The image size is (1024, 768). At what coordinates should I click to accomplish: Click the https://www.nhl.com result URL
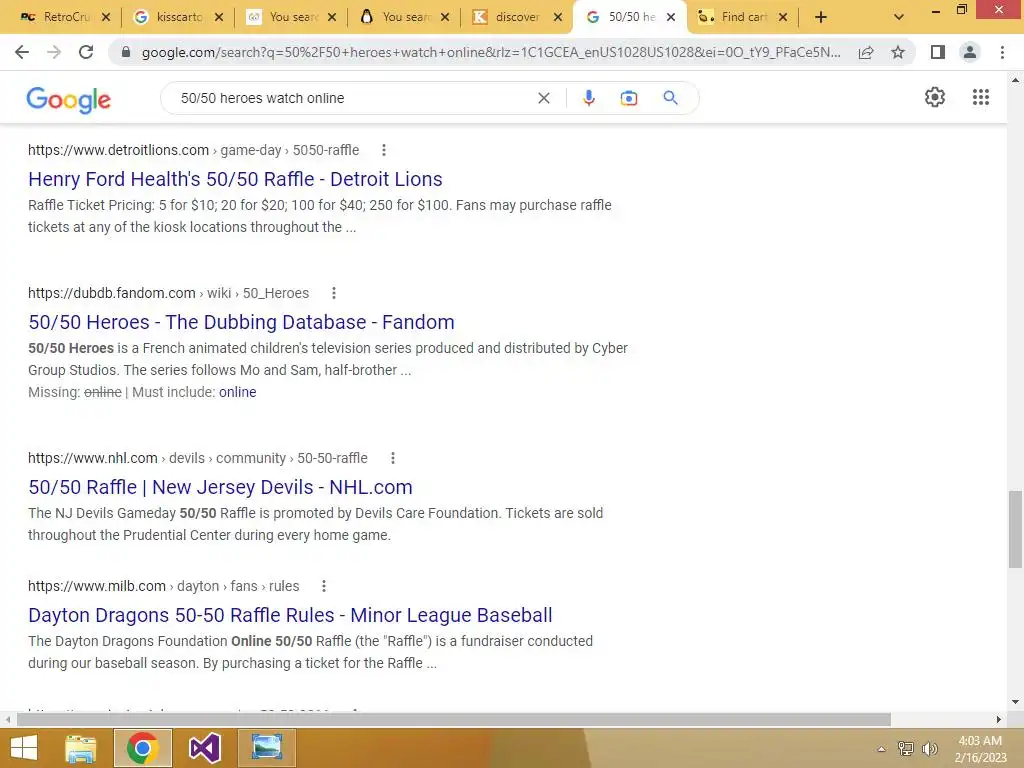[93, 458]
